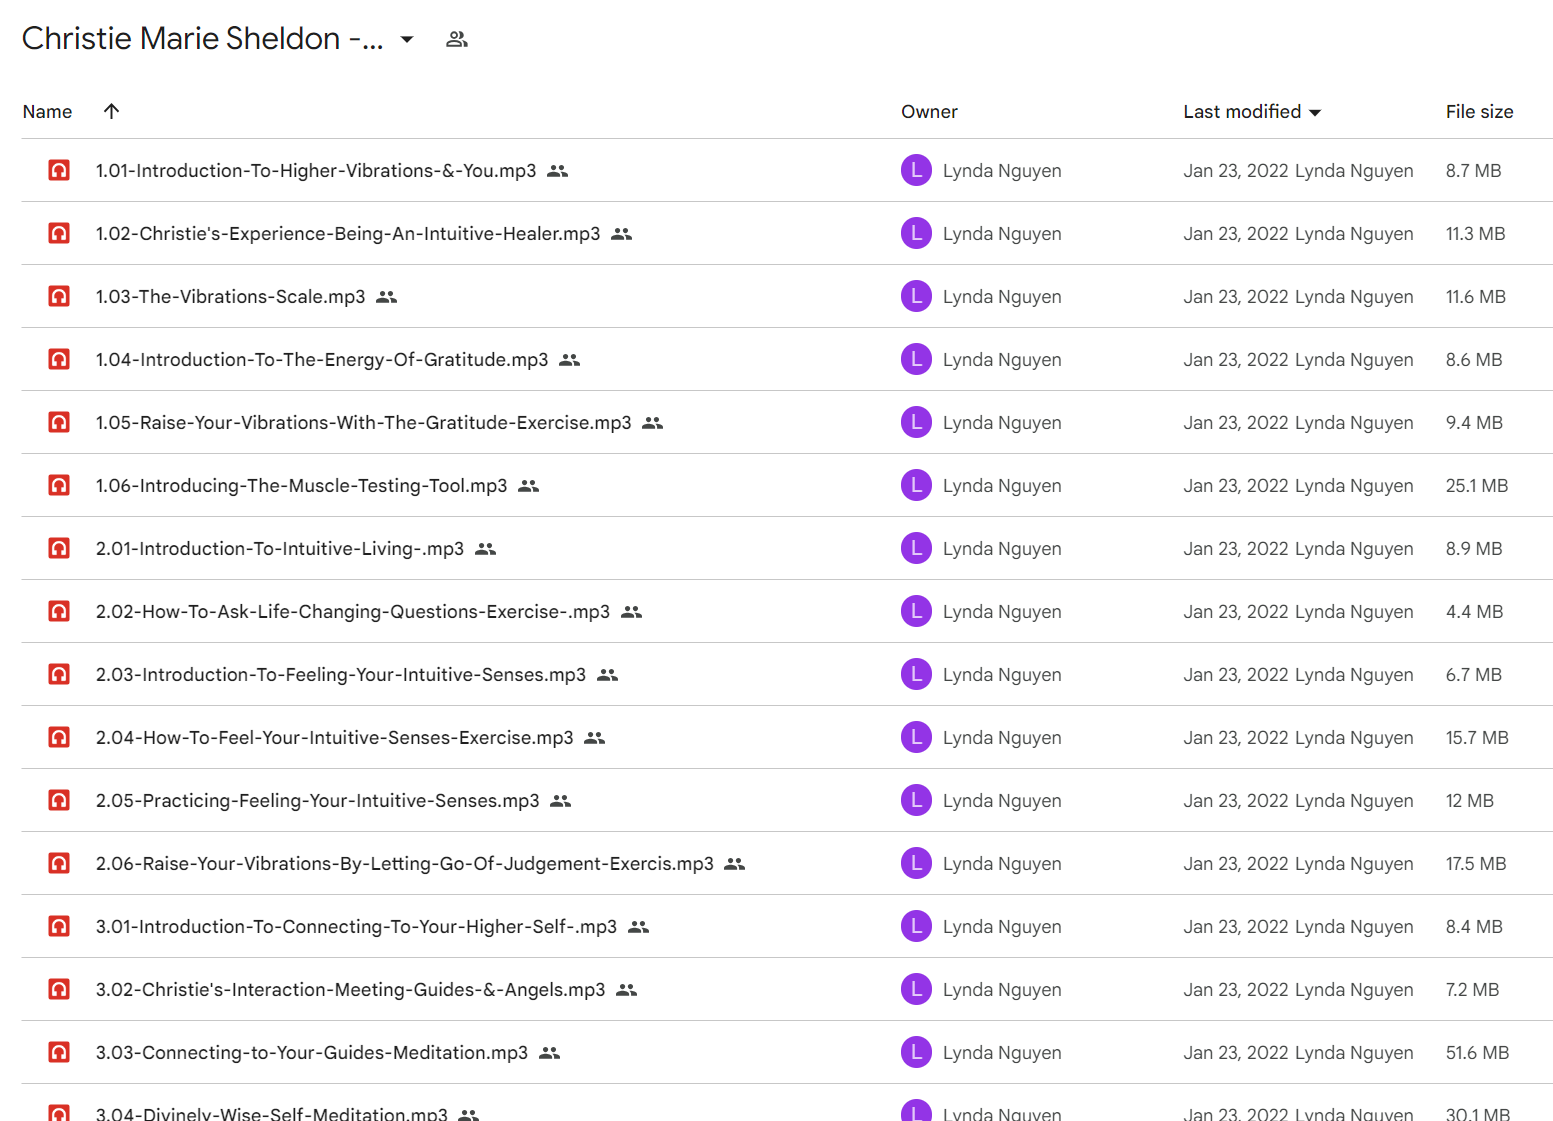Click the 51.6 MB file size value
Screen dimensions: 1553x1121
(x=1477, y=1053)
